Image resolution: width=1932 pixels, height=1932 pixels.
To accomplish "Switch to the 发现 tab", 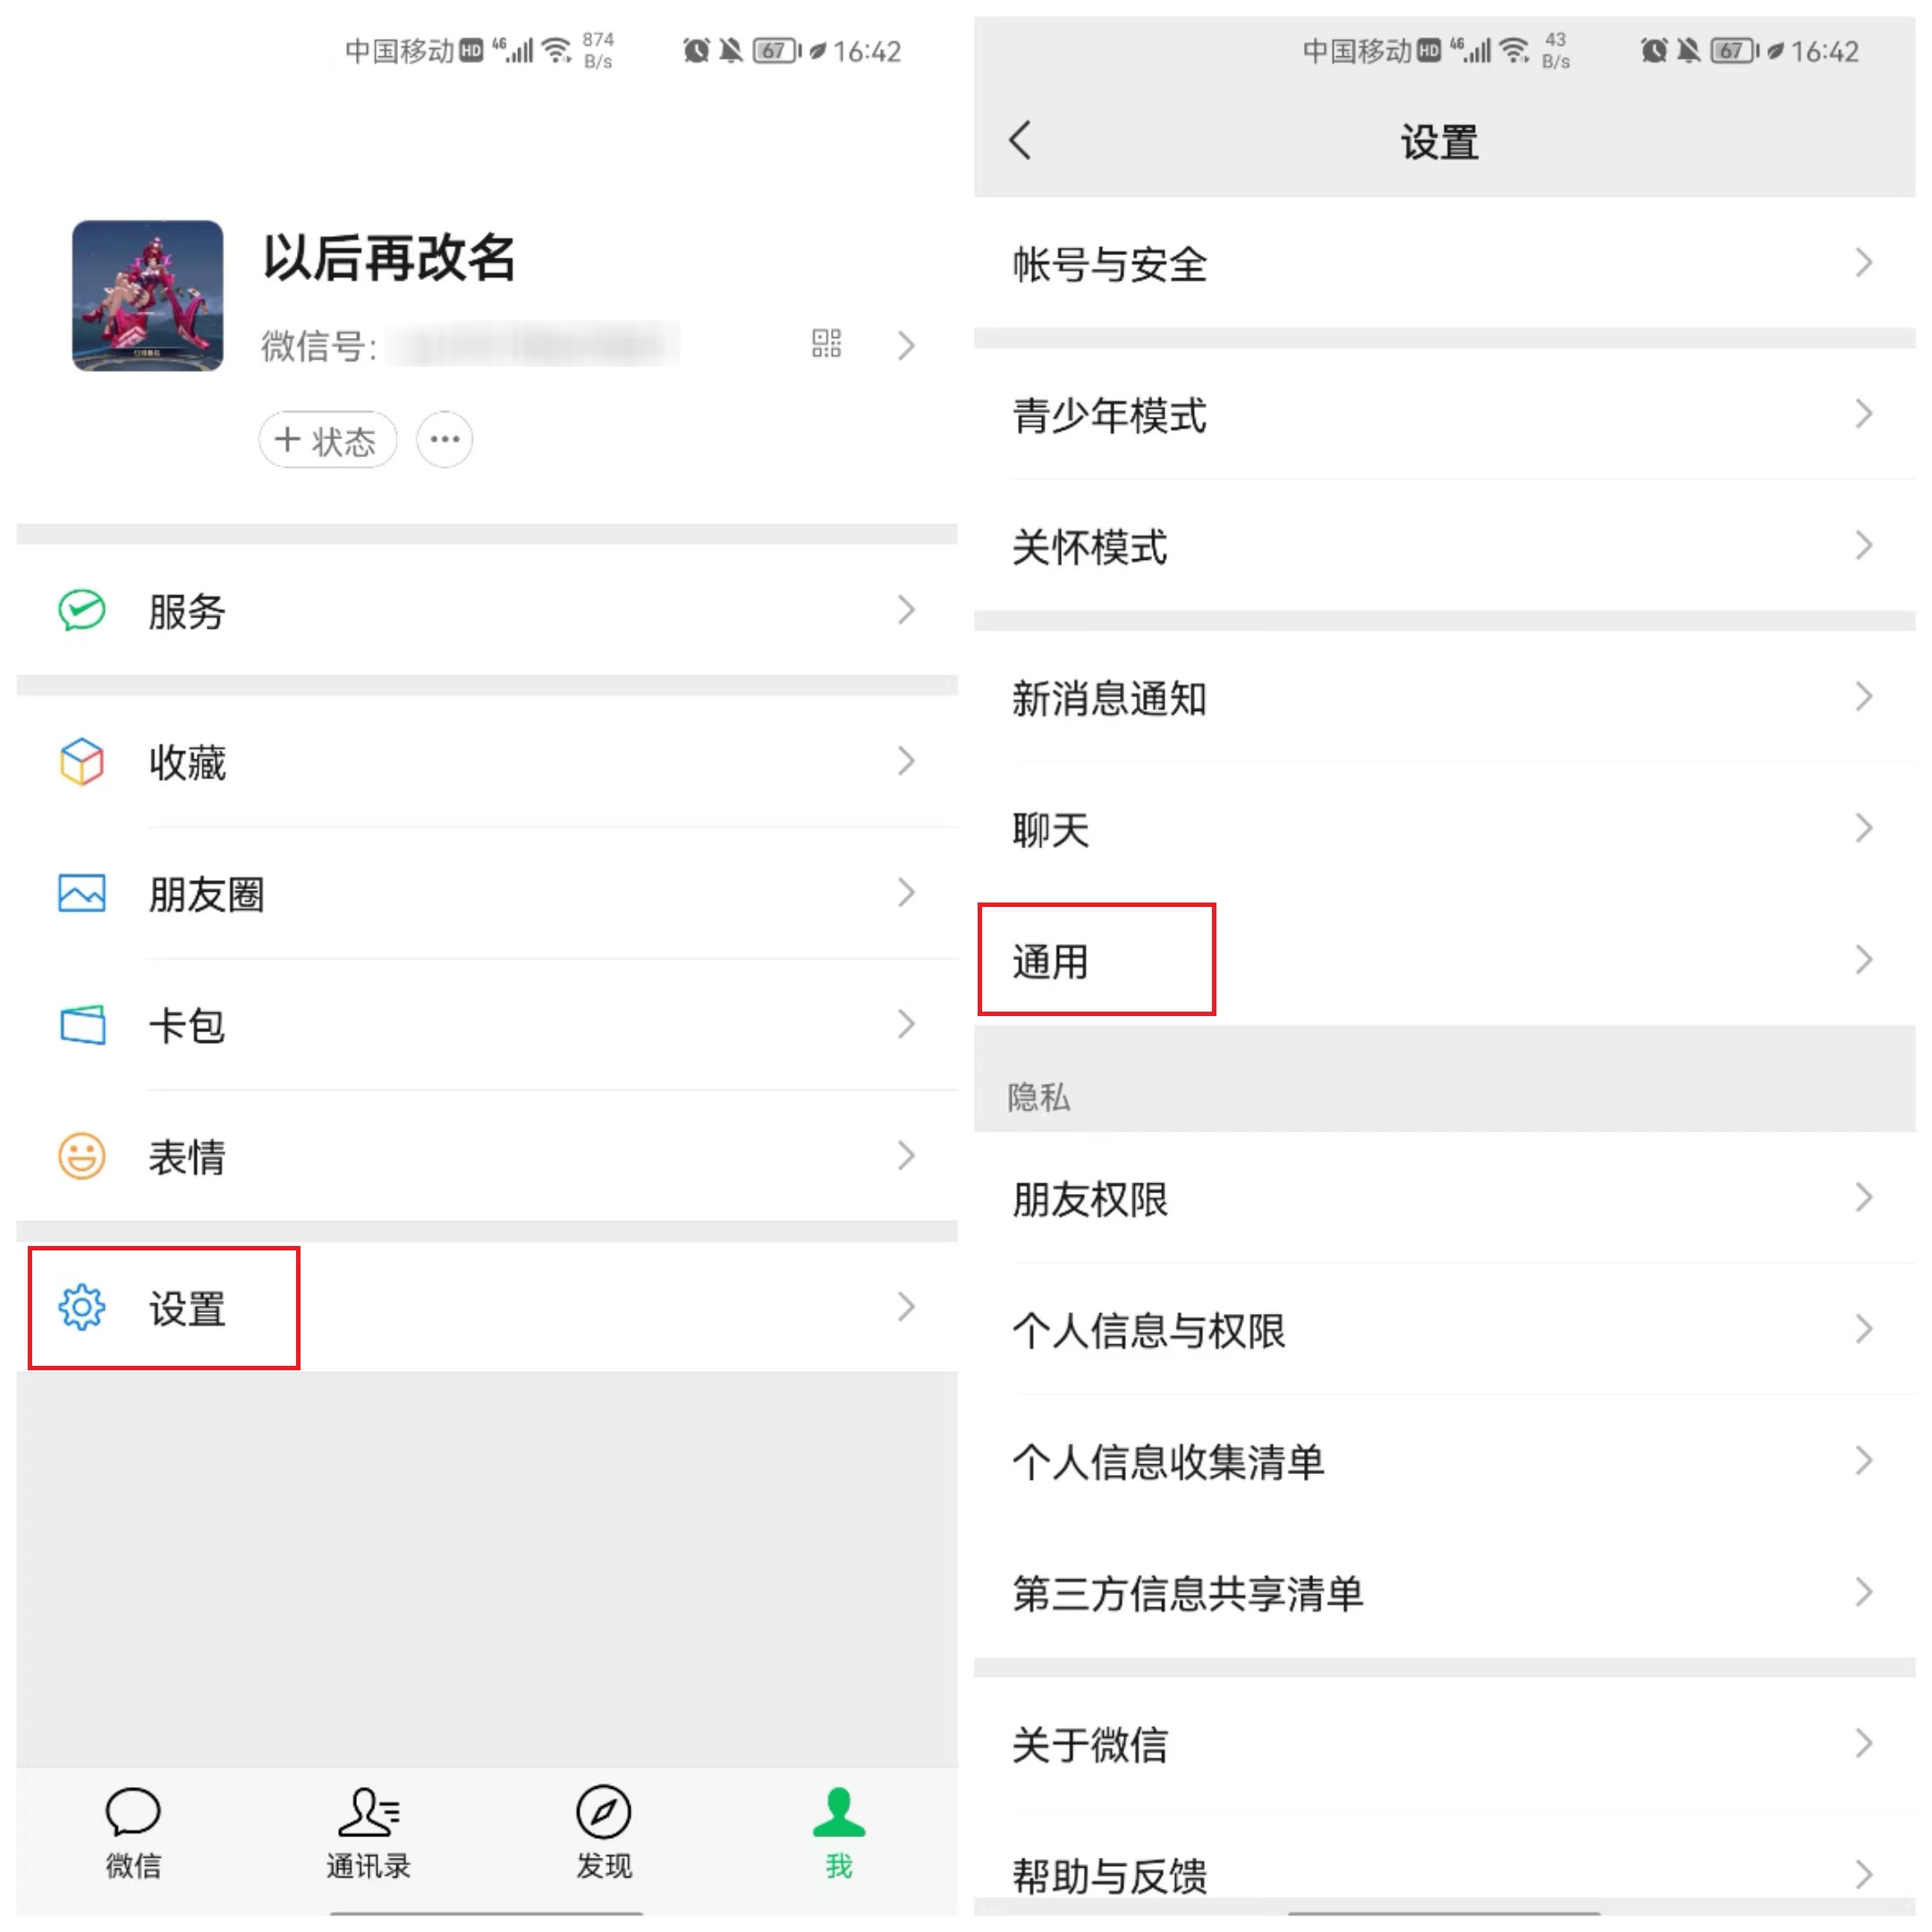I will coord(604,1832).
